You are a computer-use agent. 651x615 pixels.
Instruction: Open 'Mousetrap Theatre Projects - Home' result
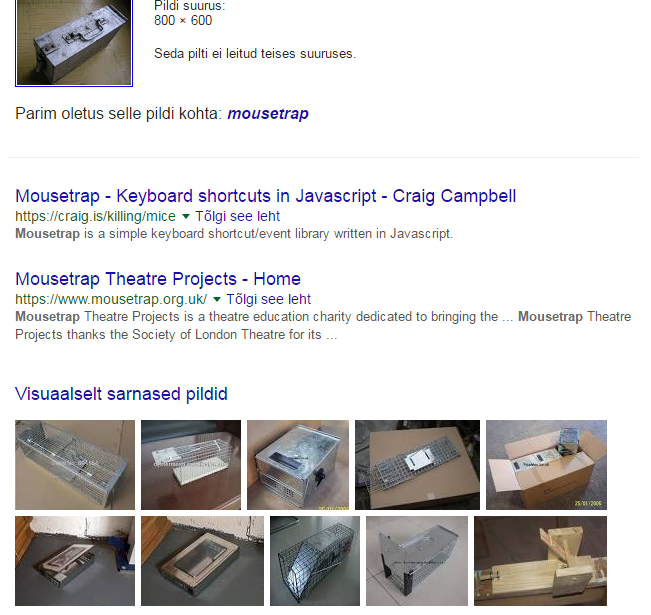pyautogui.click(x=158, y=279)
